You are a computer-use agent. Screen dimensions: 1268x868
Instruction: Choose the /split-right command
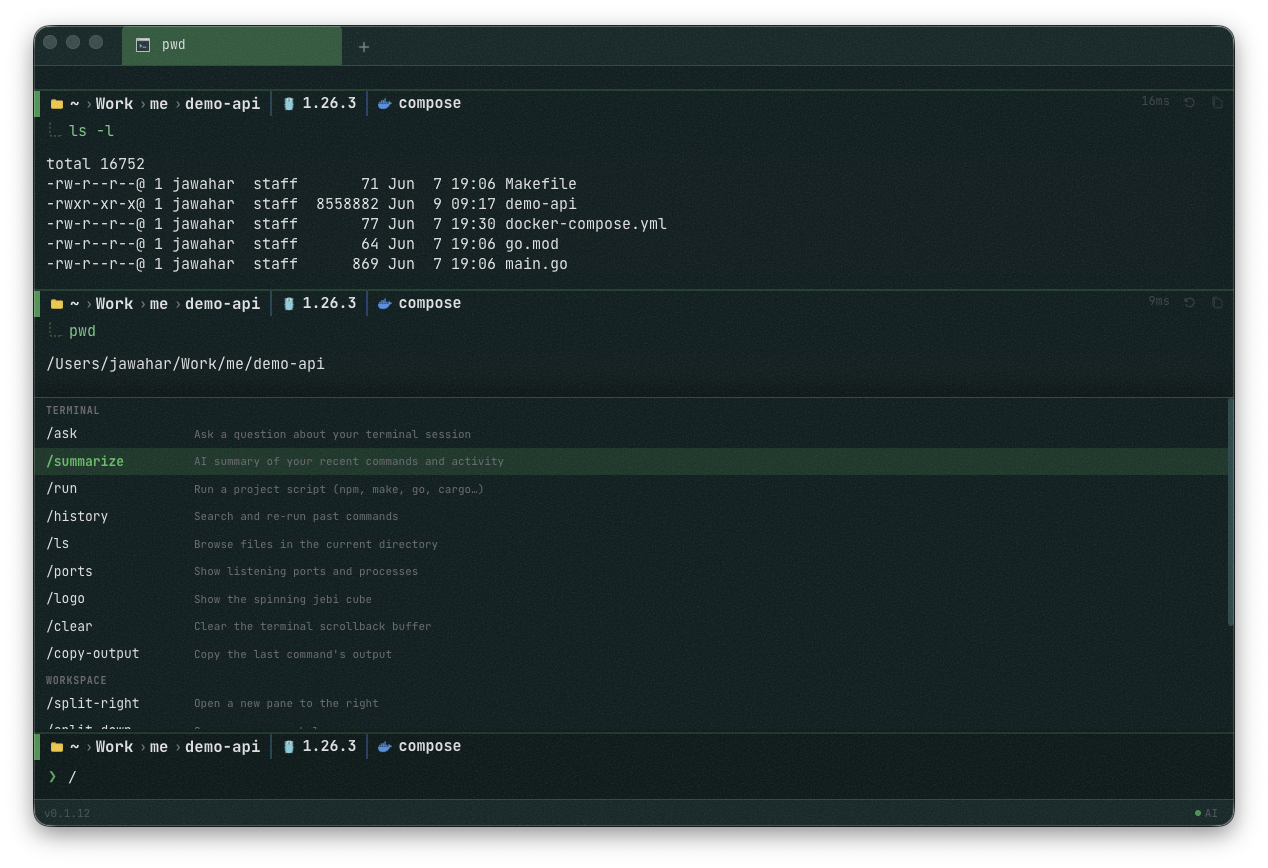[x=631, y=703]
